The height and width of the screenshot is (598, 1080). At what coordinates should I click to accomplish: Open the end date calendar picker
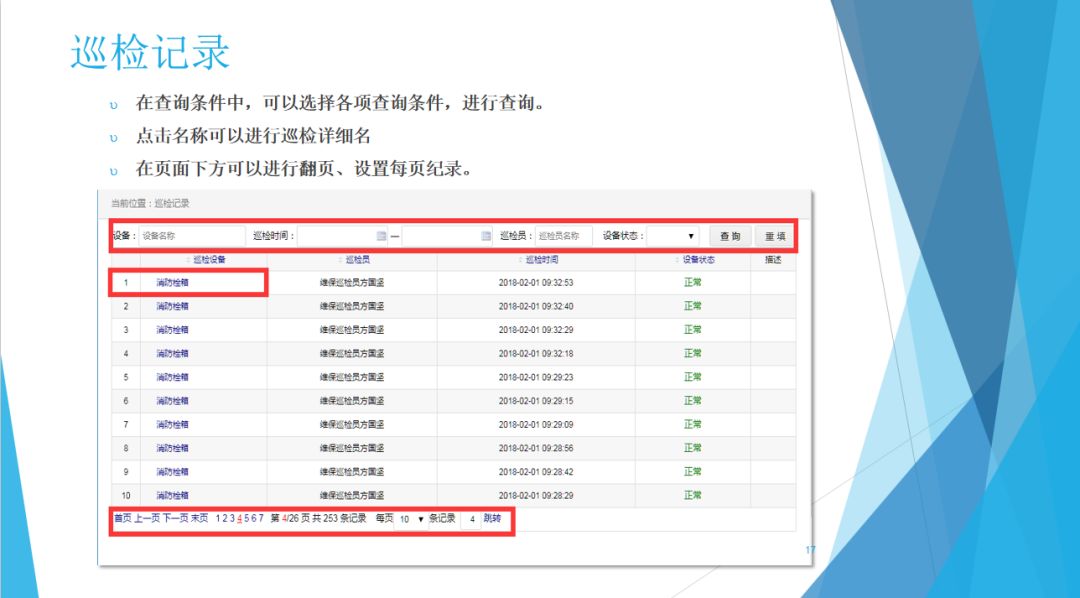pos(486,236)
